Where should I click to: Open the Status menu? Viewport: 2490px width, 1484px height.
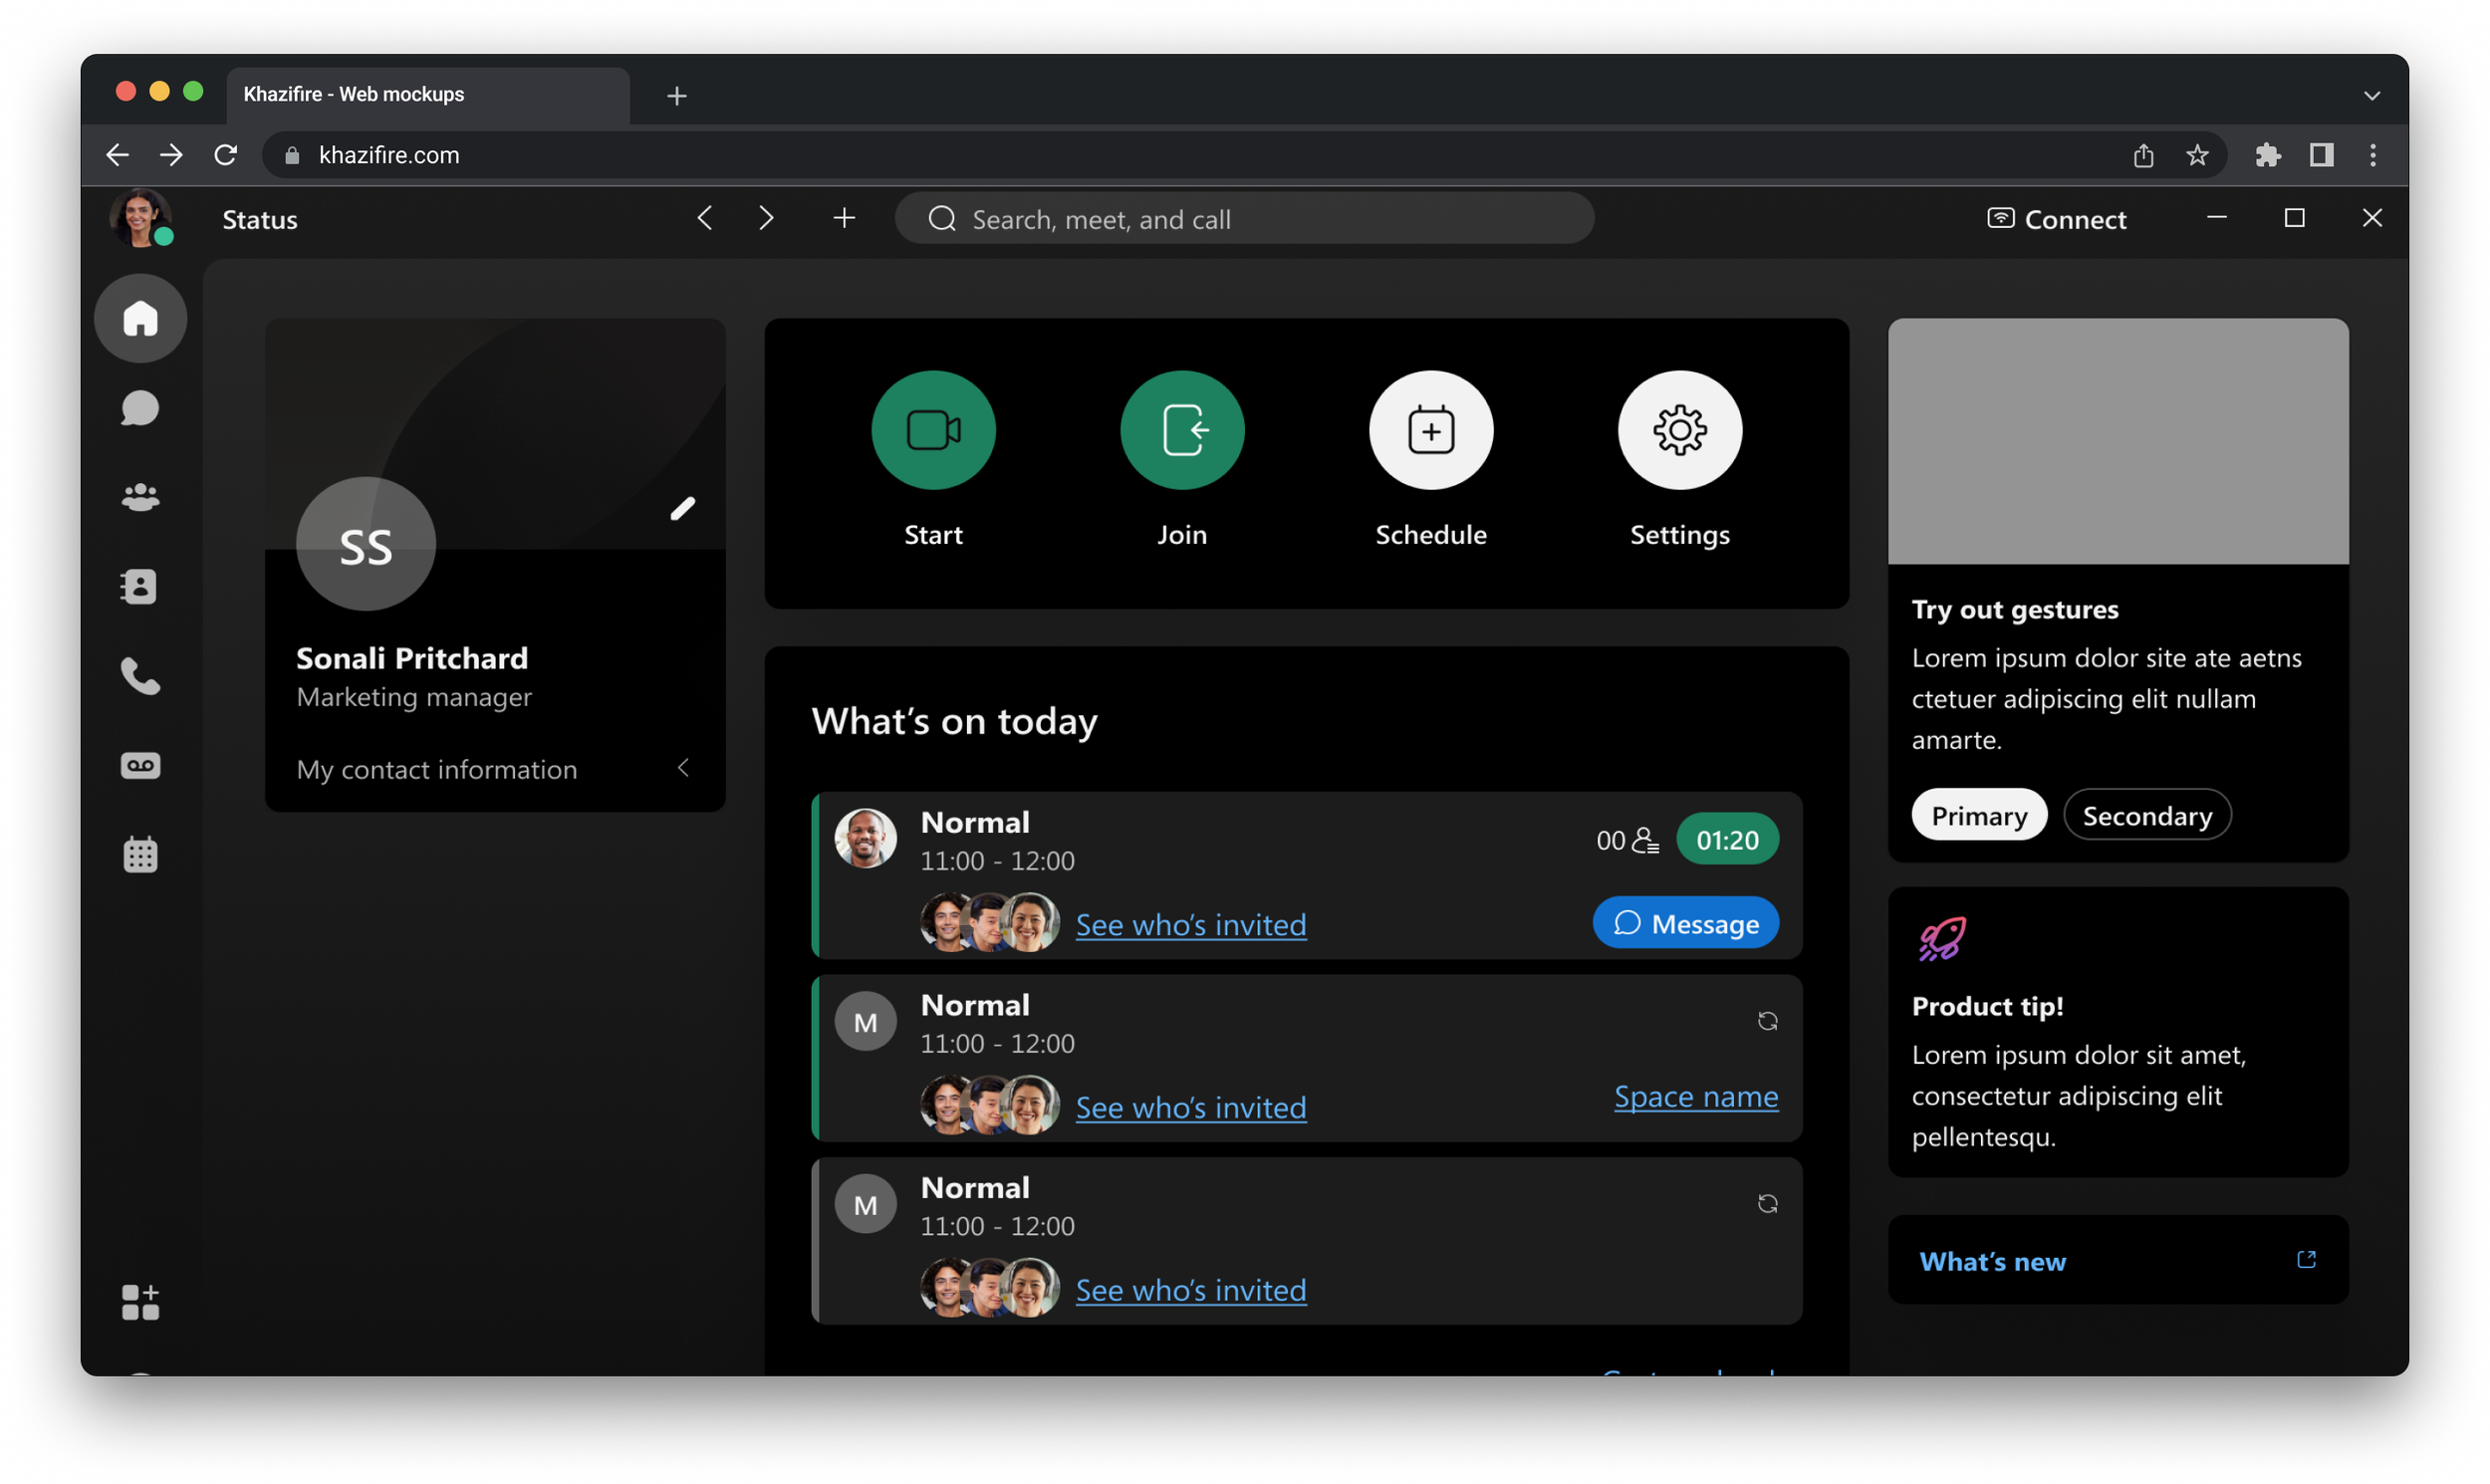coord(260,220)
